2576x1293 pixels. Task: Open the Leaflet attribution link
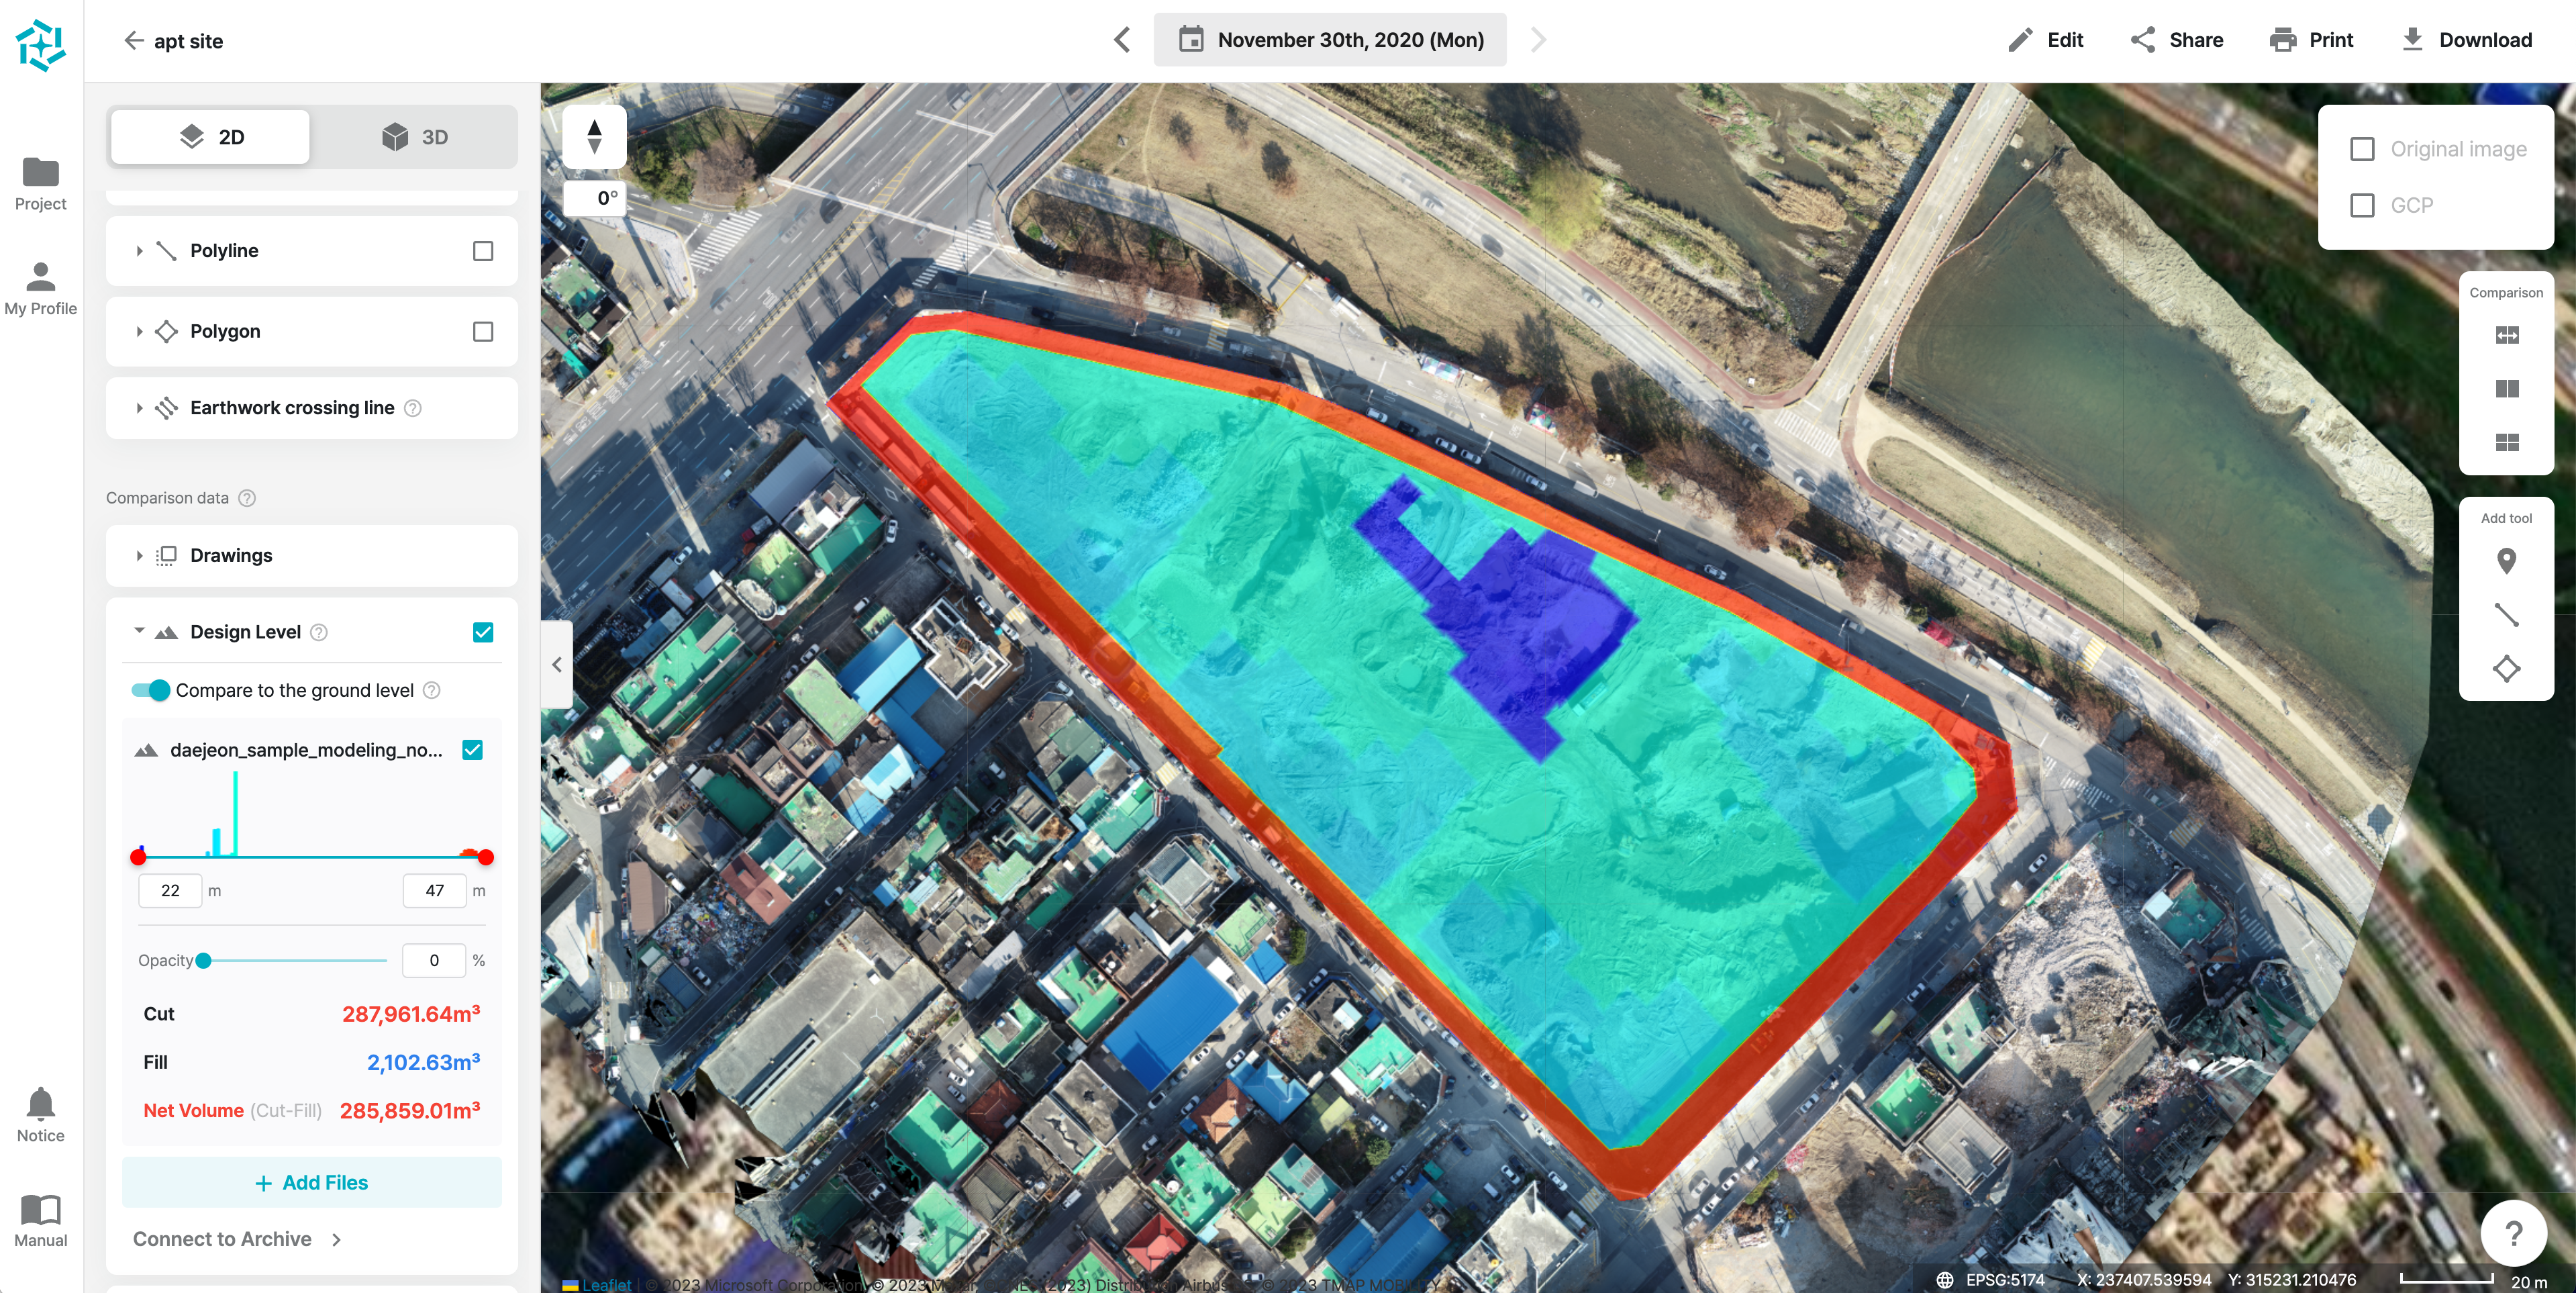(606, 1285)
